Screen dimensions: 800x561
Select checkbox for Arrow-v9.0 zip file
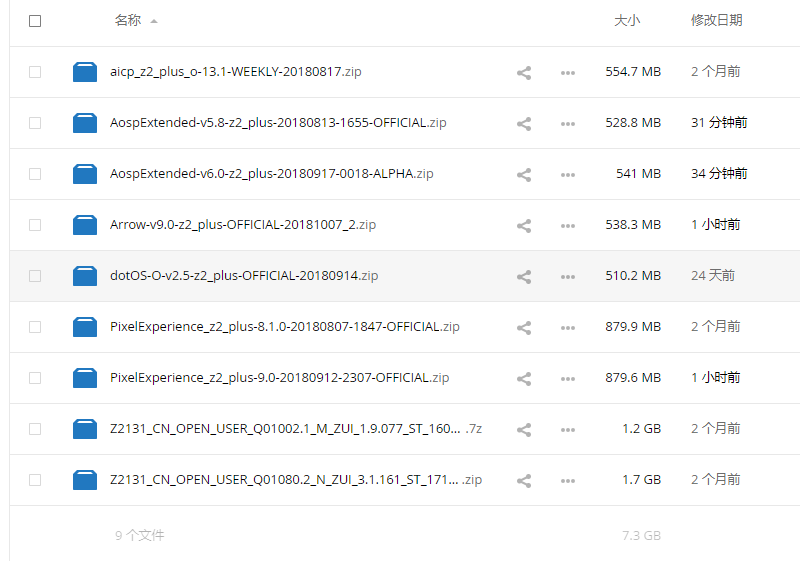pyautogui.click(x=35, y=225)
